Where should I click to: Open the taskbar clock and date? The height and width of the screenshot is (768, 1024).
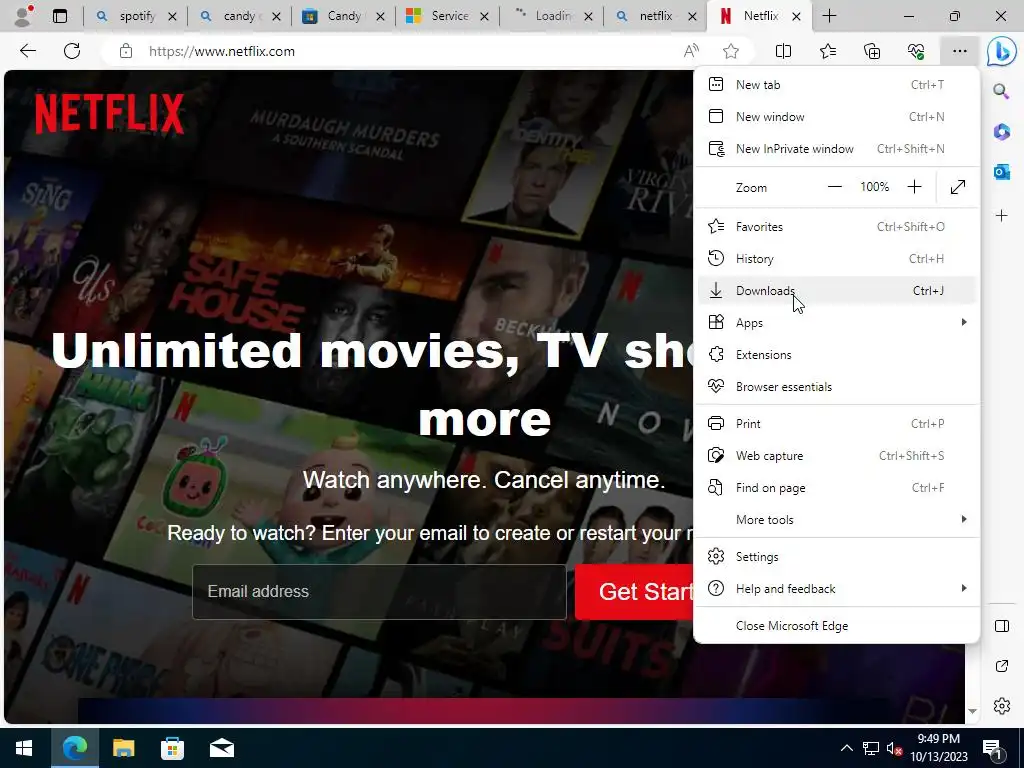938,748
